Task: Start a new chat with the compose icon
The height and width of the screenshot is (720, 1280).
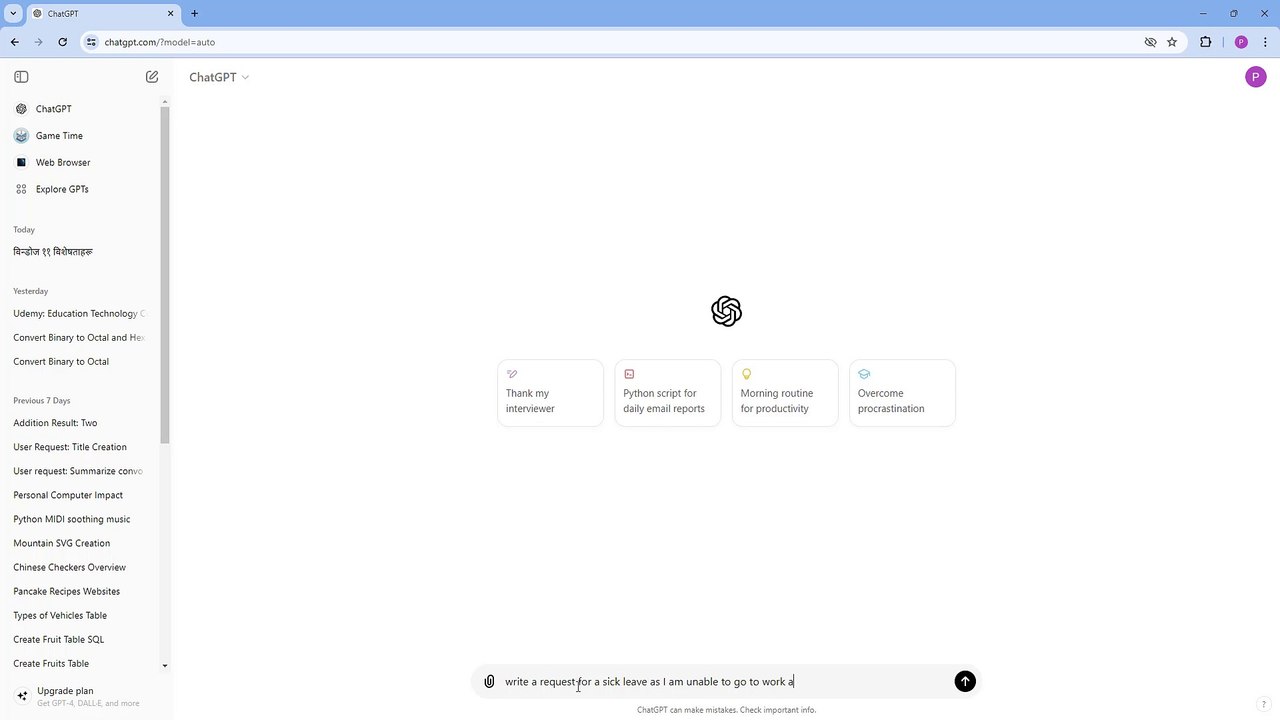Action: click(152, 77)
